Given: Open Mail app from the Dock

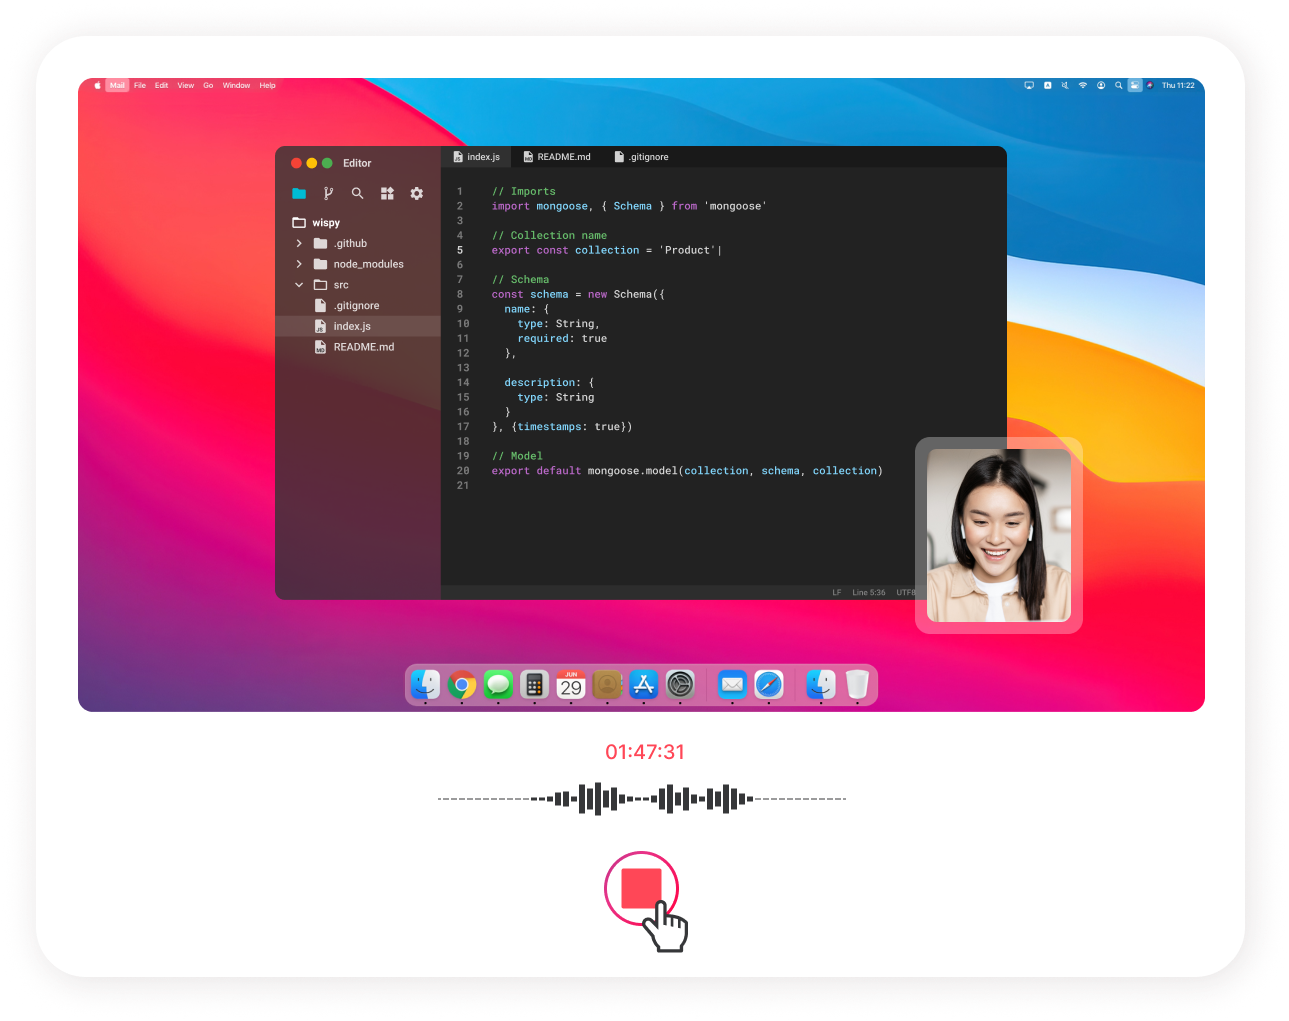Looking at the screenshot, I should point(733,684).
